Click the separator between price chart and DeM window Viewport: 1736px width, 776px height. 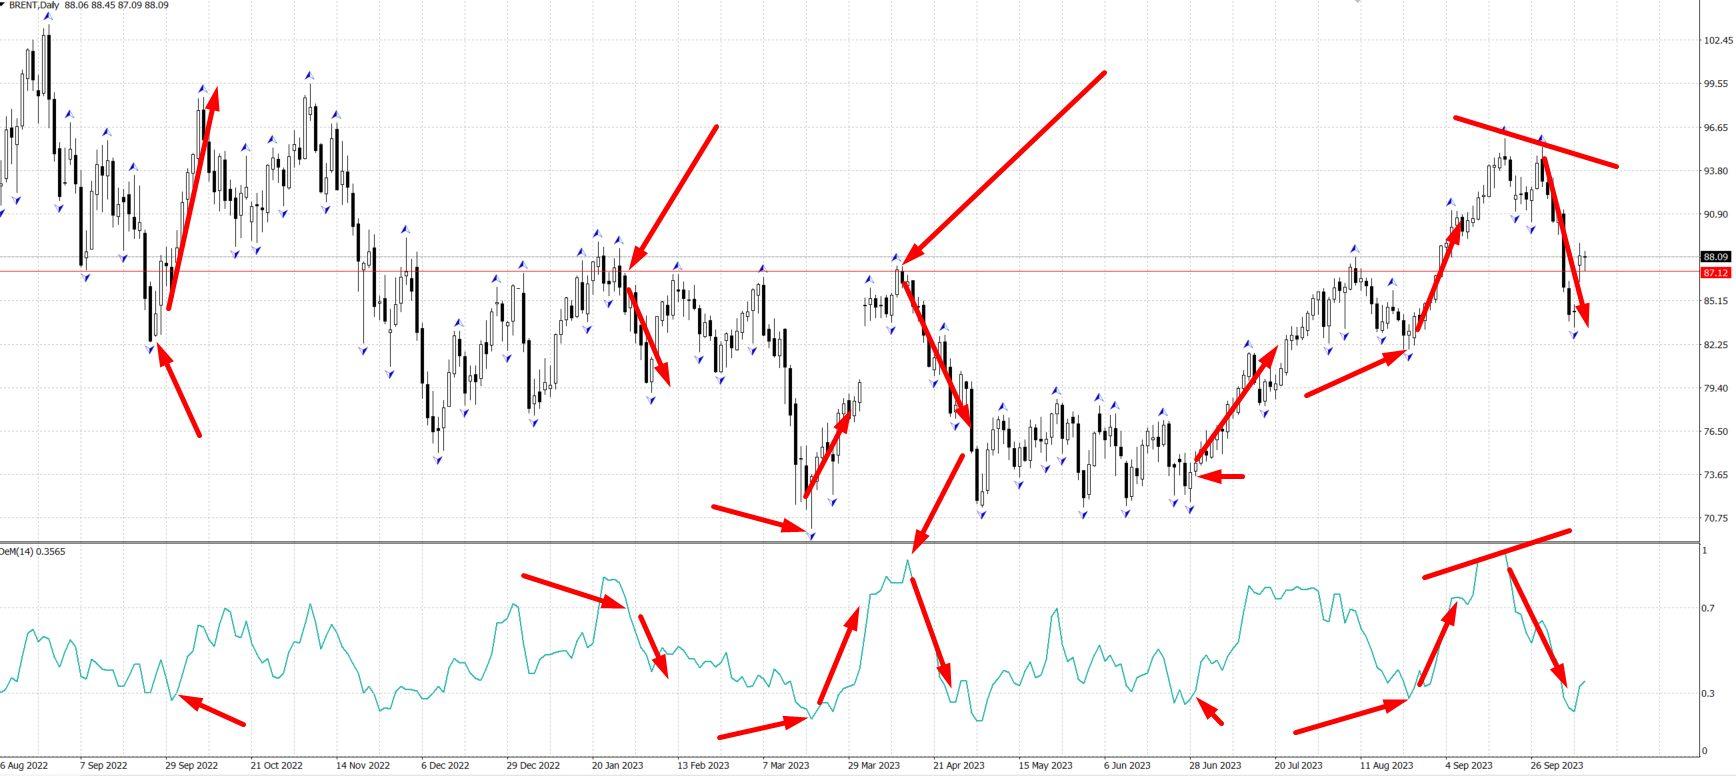point(850,543)
